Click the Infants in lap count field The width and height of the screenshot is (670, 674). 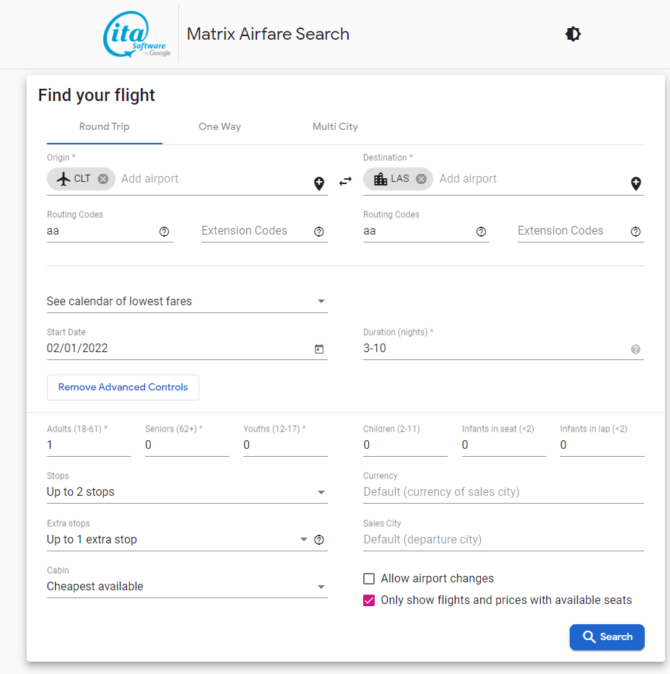point(602,445)
